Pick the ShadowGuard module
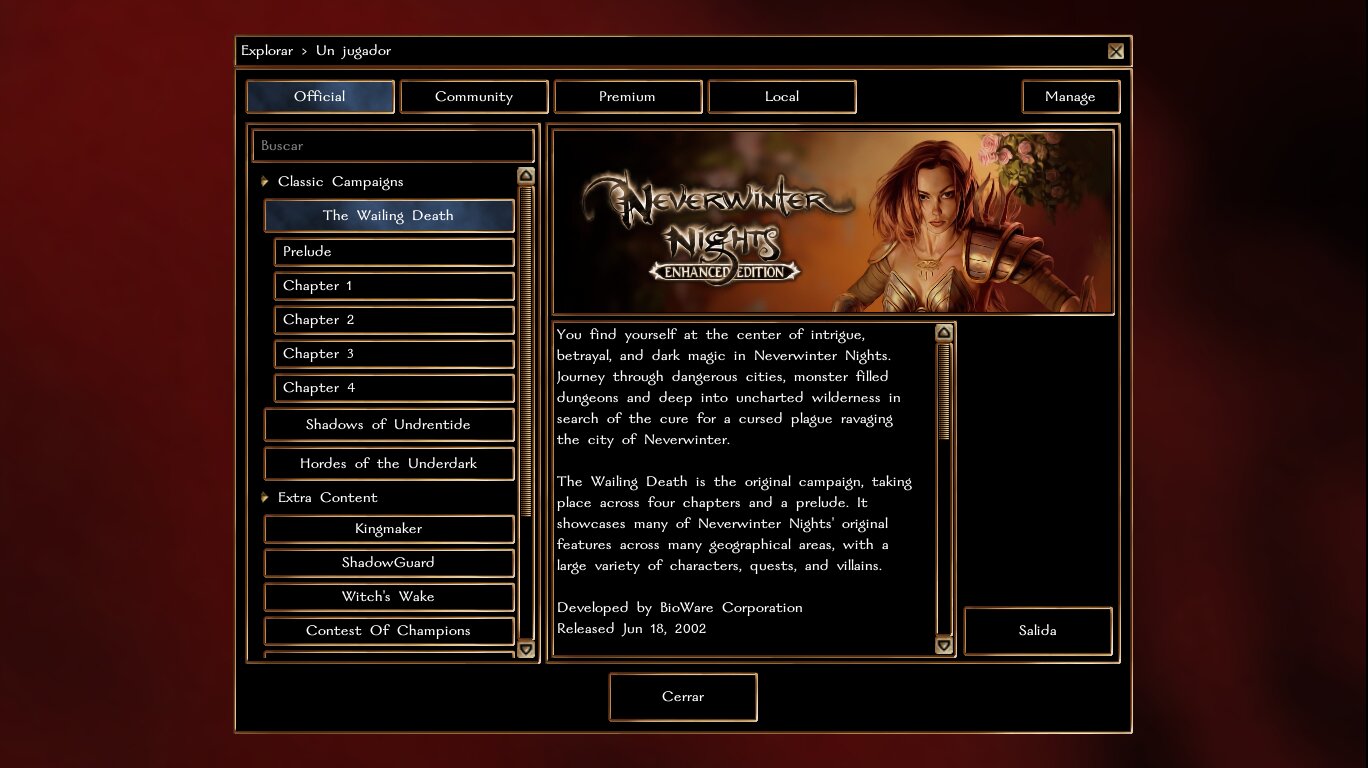1368x768 pixels. pos(389,563)
